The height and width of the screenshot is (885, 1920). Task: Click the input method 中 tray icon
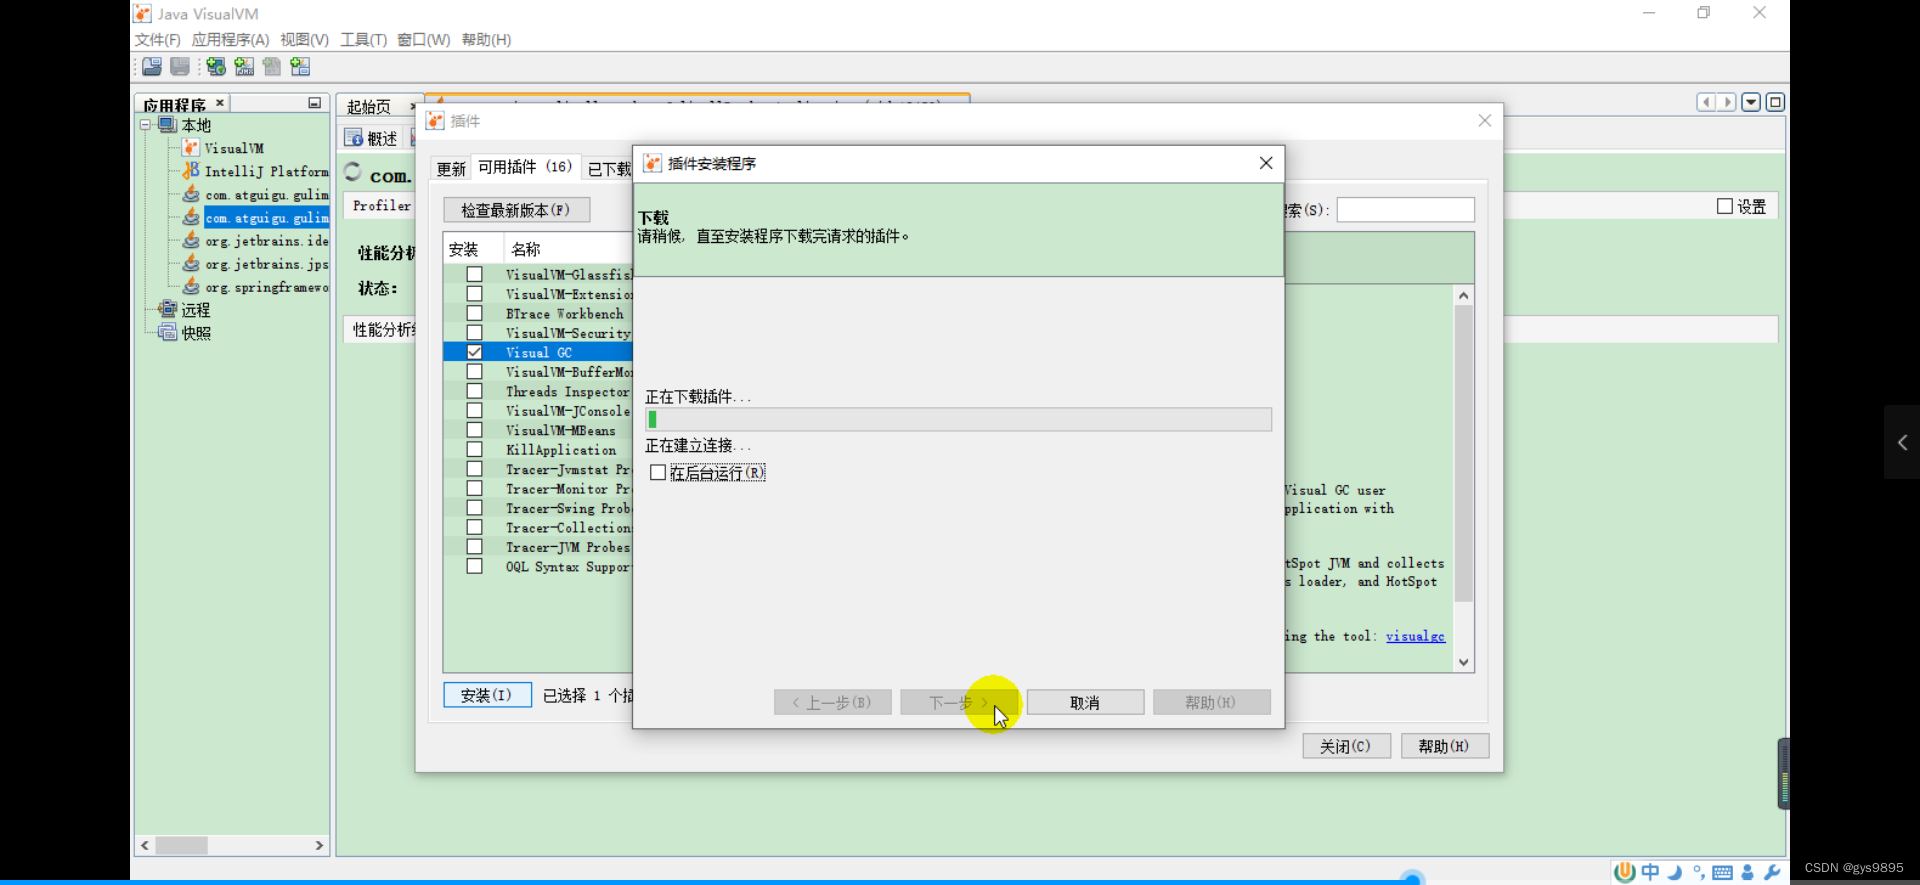1650,872
